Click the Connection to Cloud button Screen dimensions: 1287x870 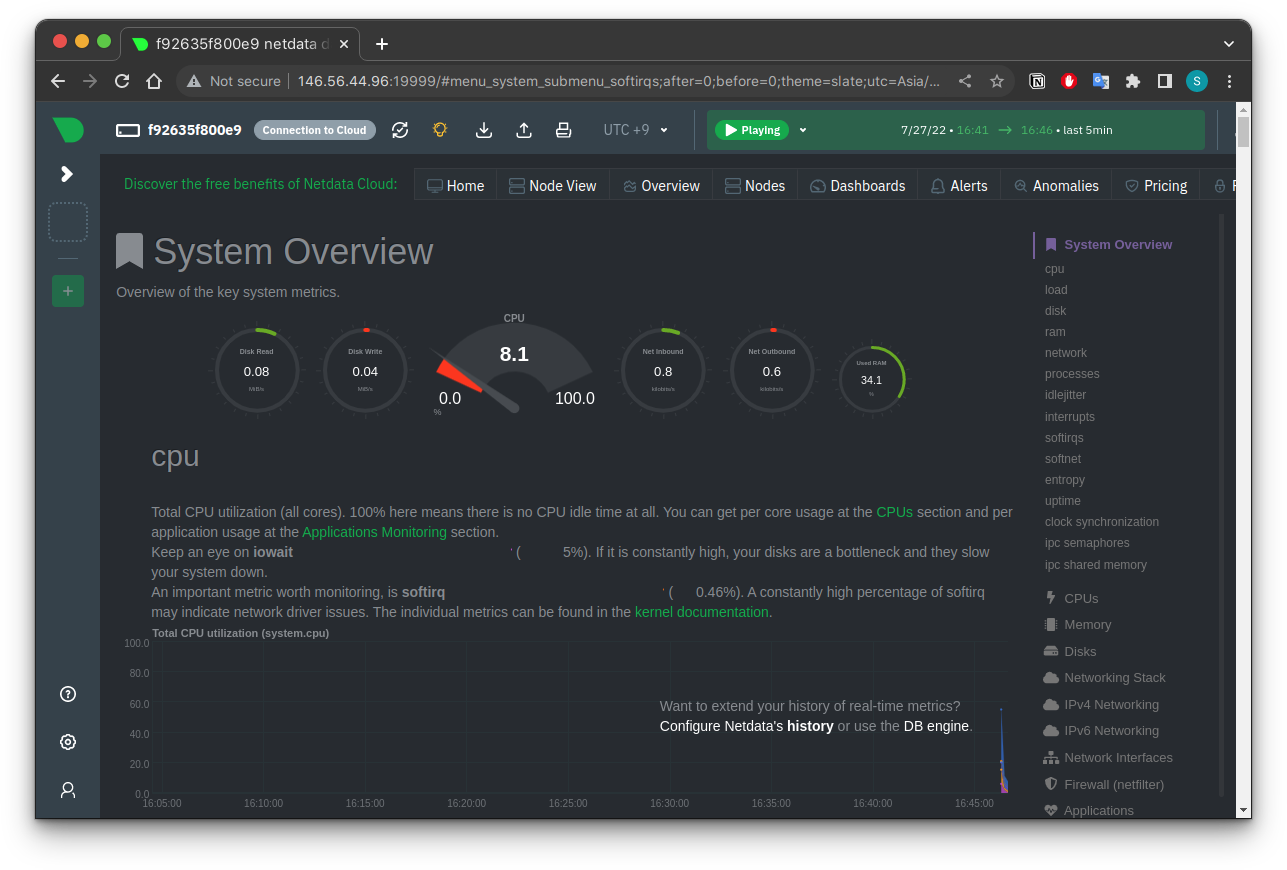[x=314, y=130]
